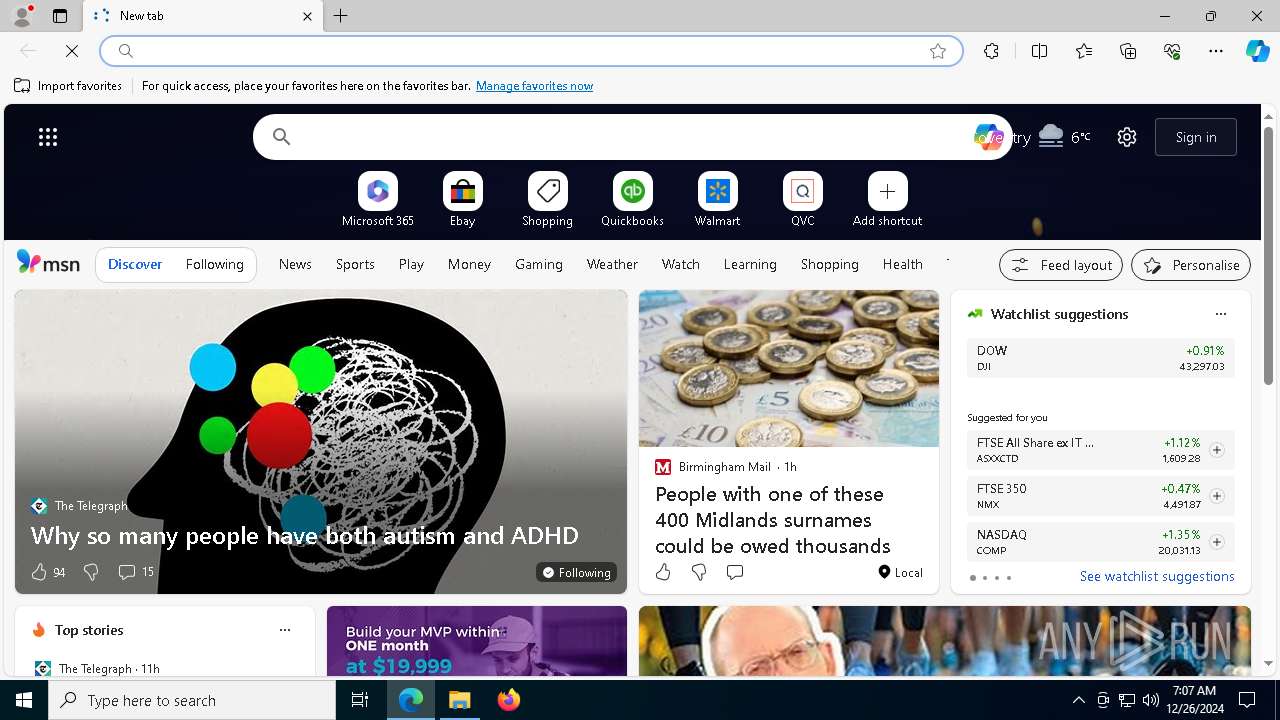Click Import favorites button
The height and width of the screenshot is (720, 1280).
(68, 86)
